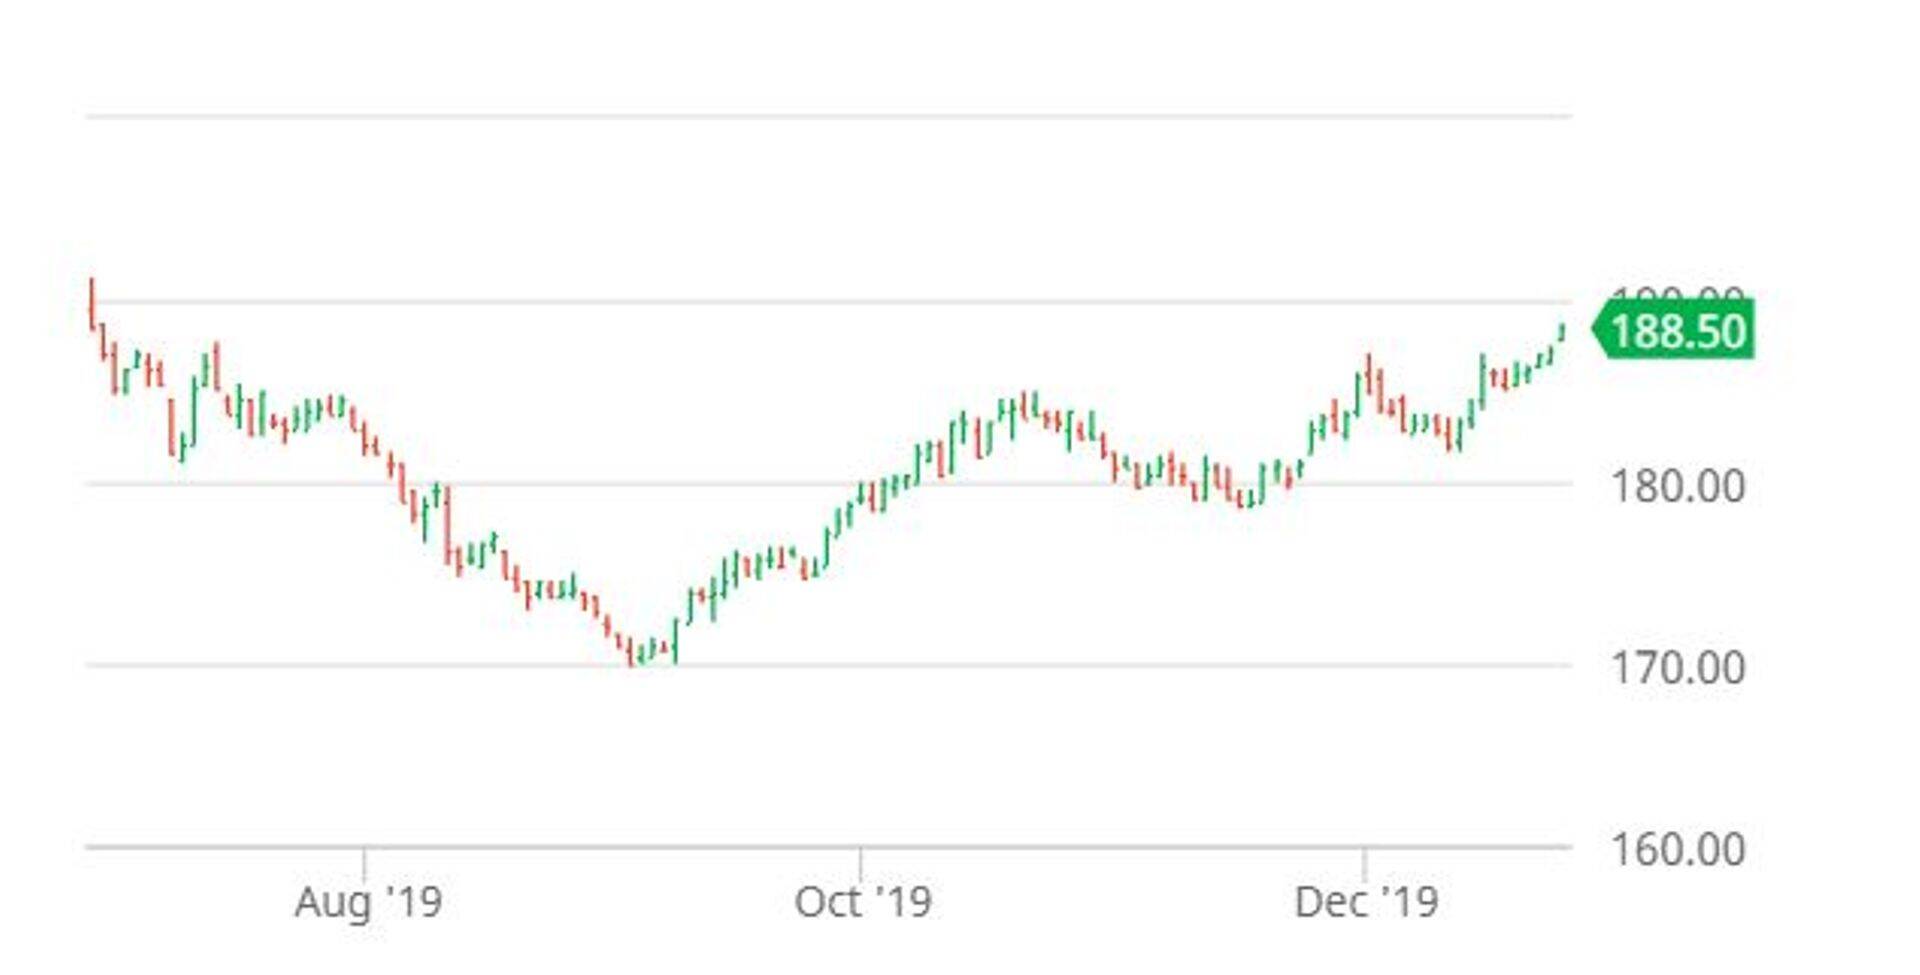Click the 170.00 price axis label
The image size is (1920, 975).
[1677, 668]
